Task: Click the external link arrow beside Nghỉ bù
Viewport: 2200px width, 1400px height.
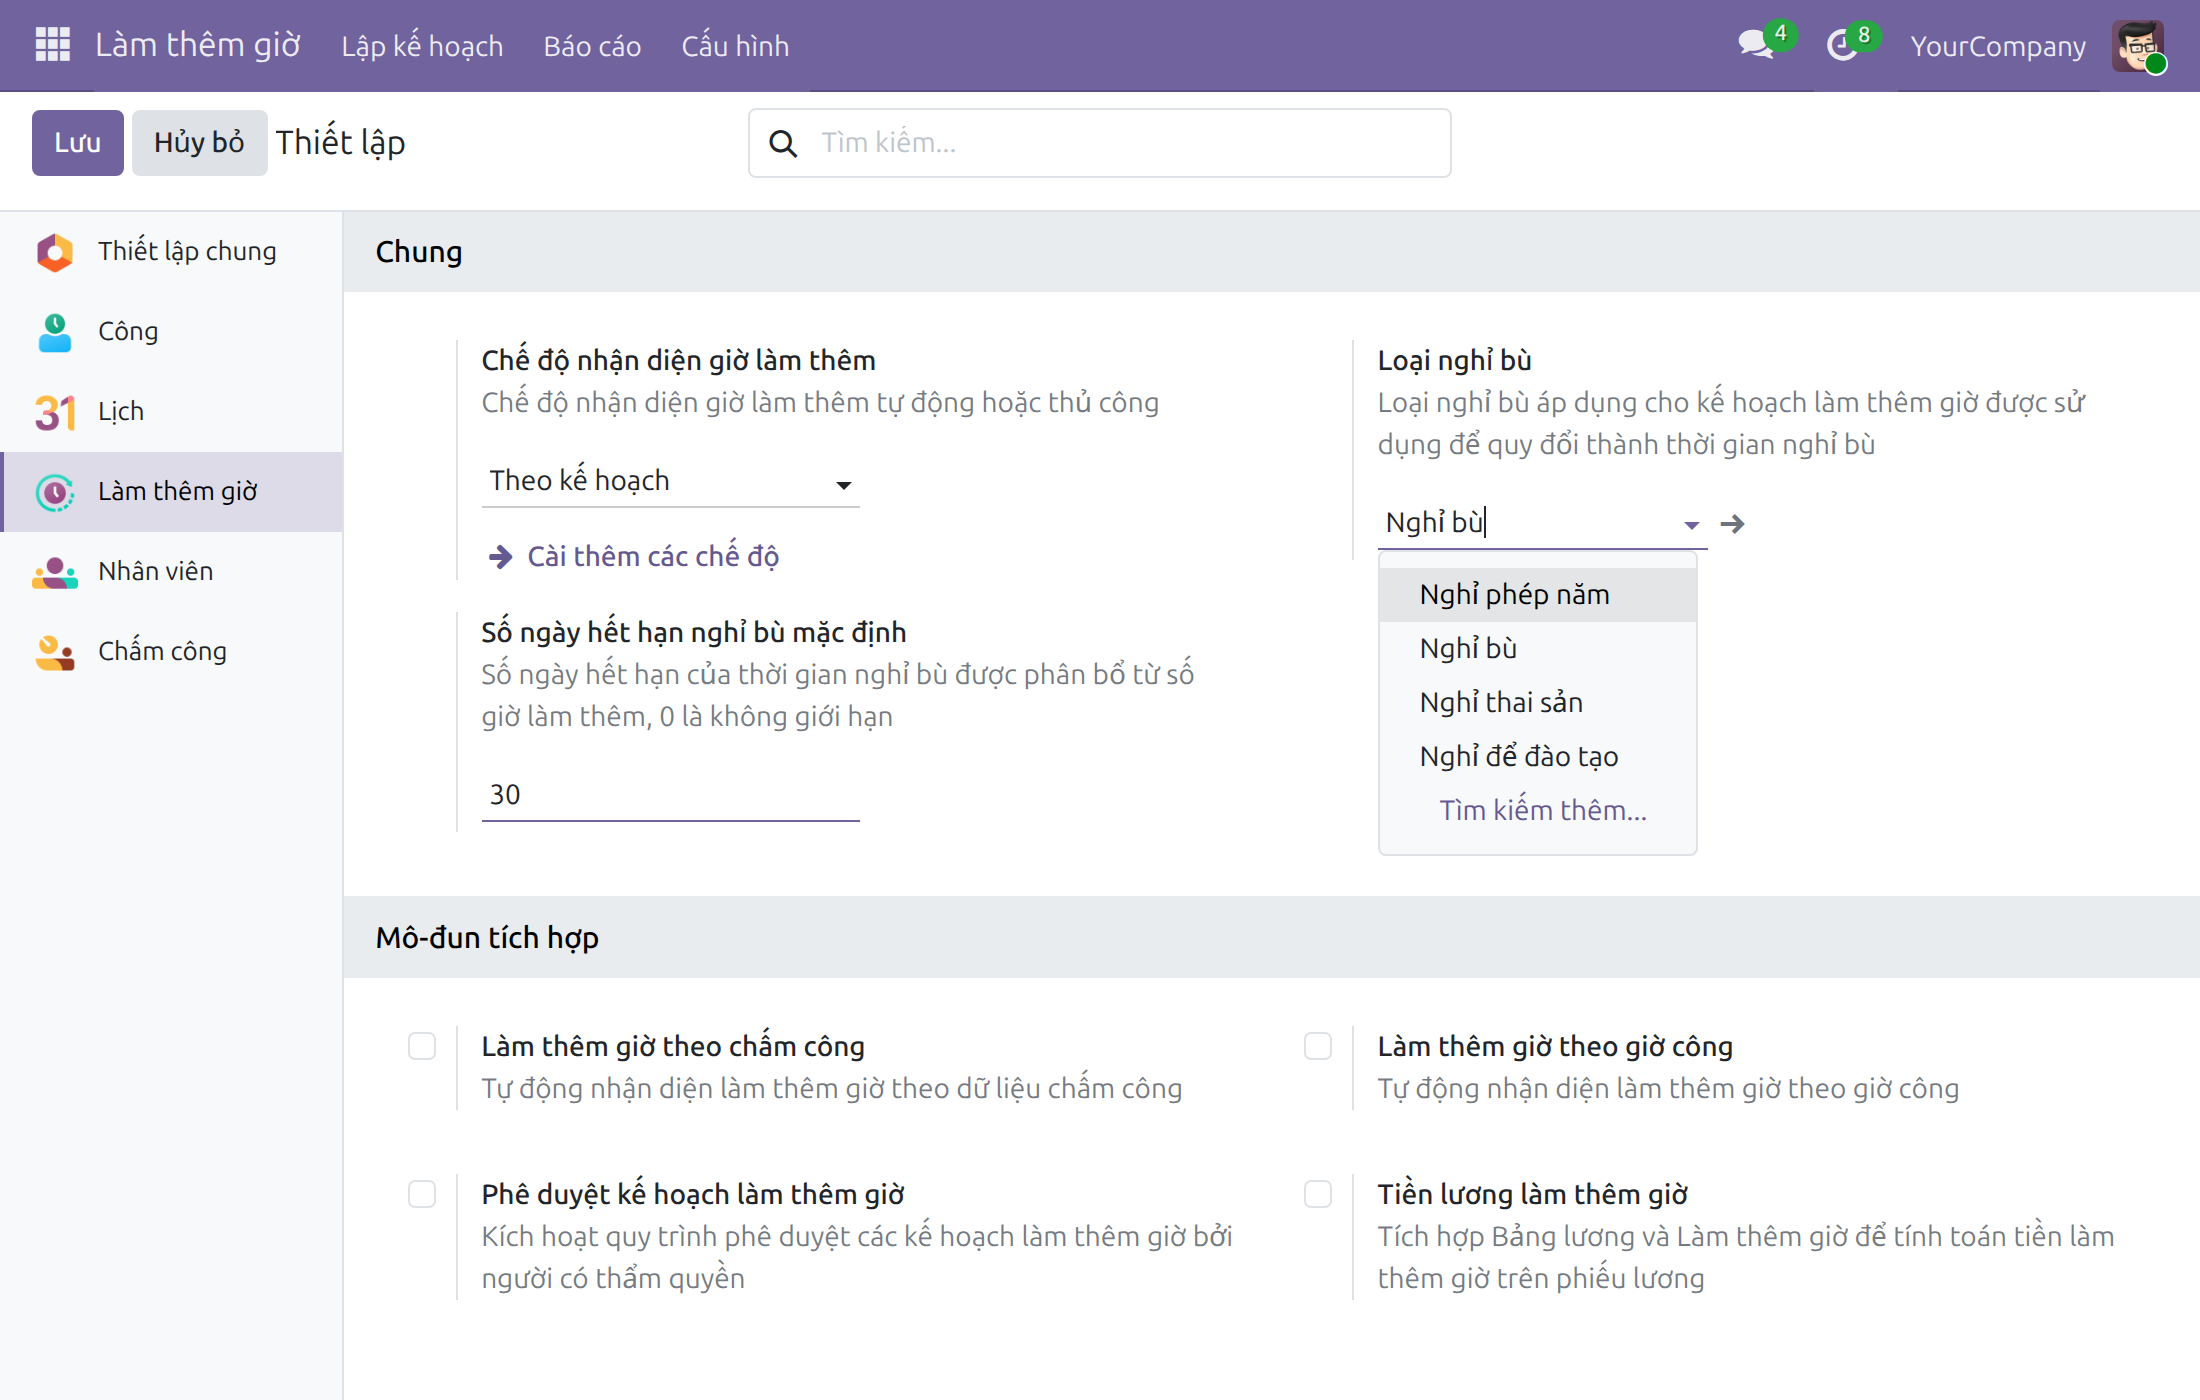Action: tap(1733, 524)
